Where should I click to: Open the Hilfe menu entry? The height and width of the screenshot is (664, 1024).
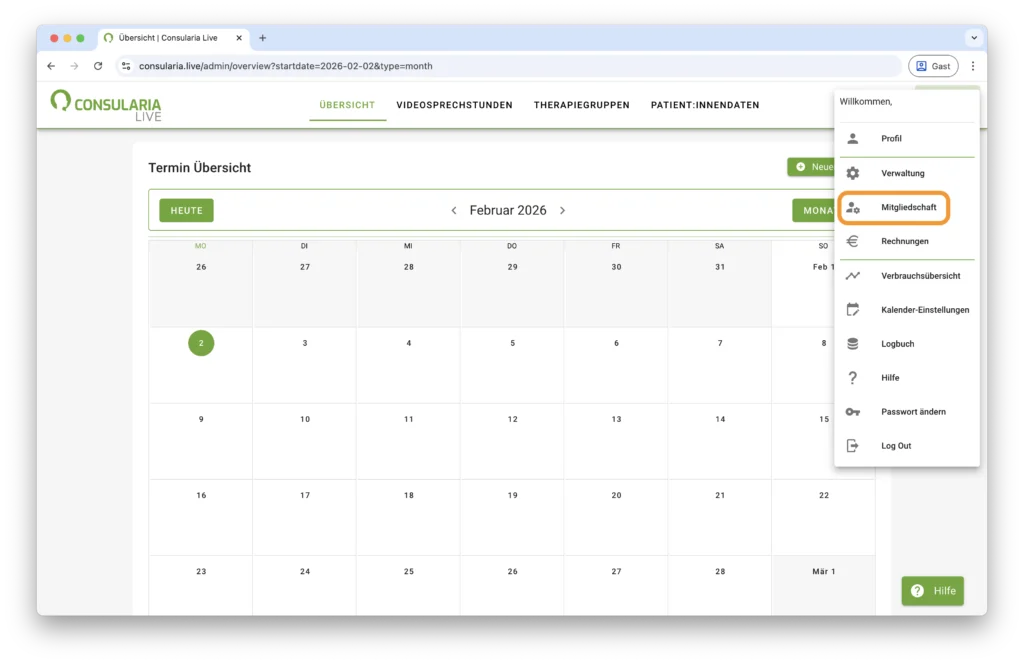[x=889, y=378]
